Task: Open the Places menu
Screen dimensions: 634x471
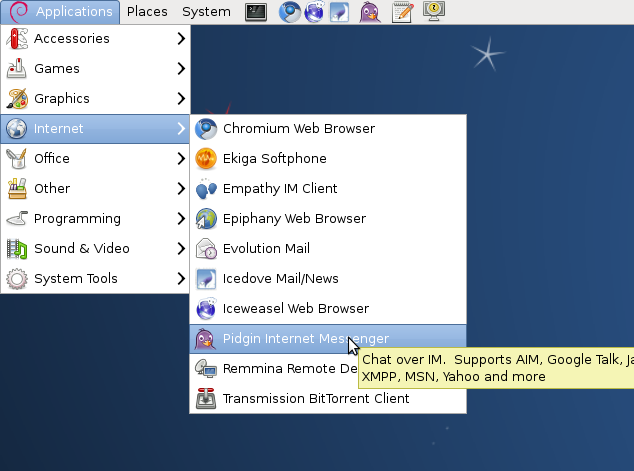Action: click(147, 12)
